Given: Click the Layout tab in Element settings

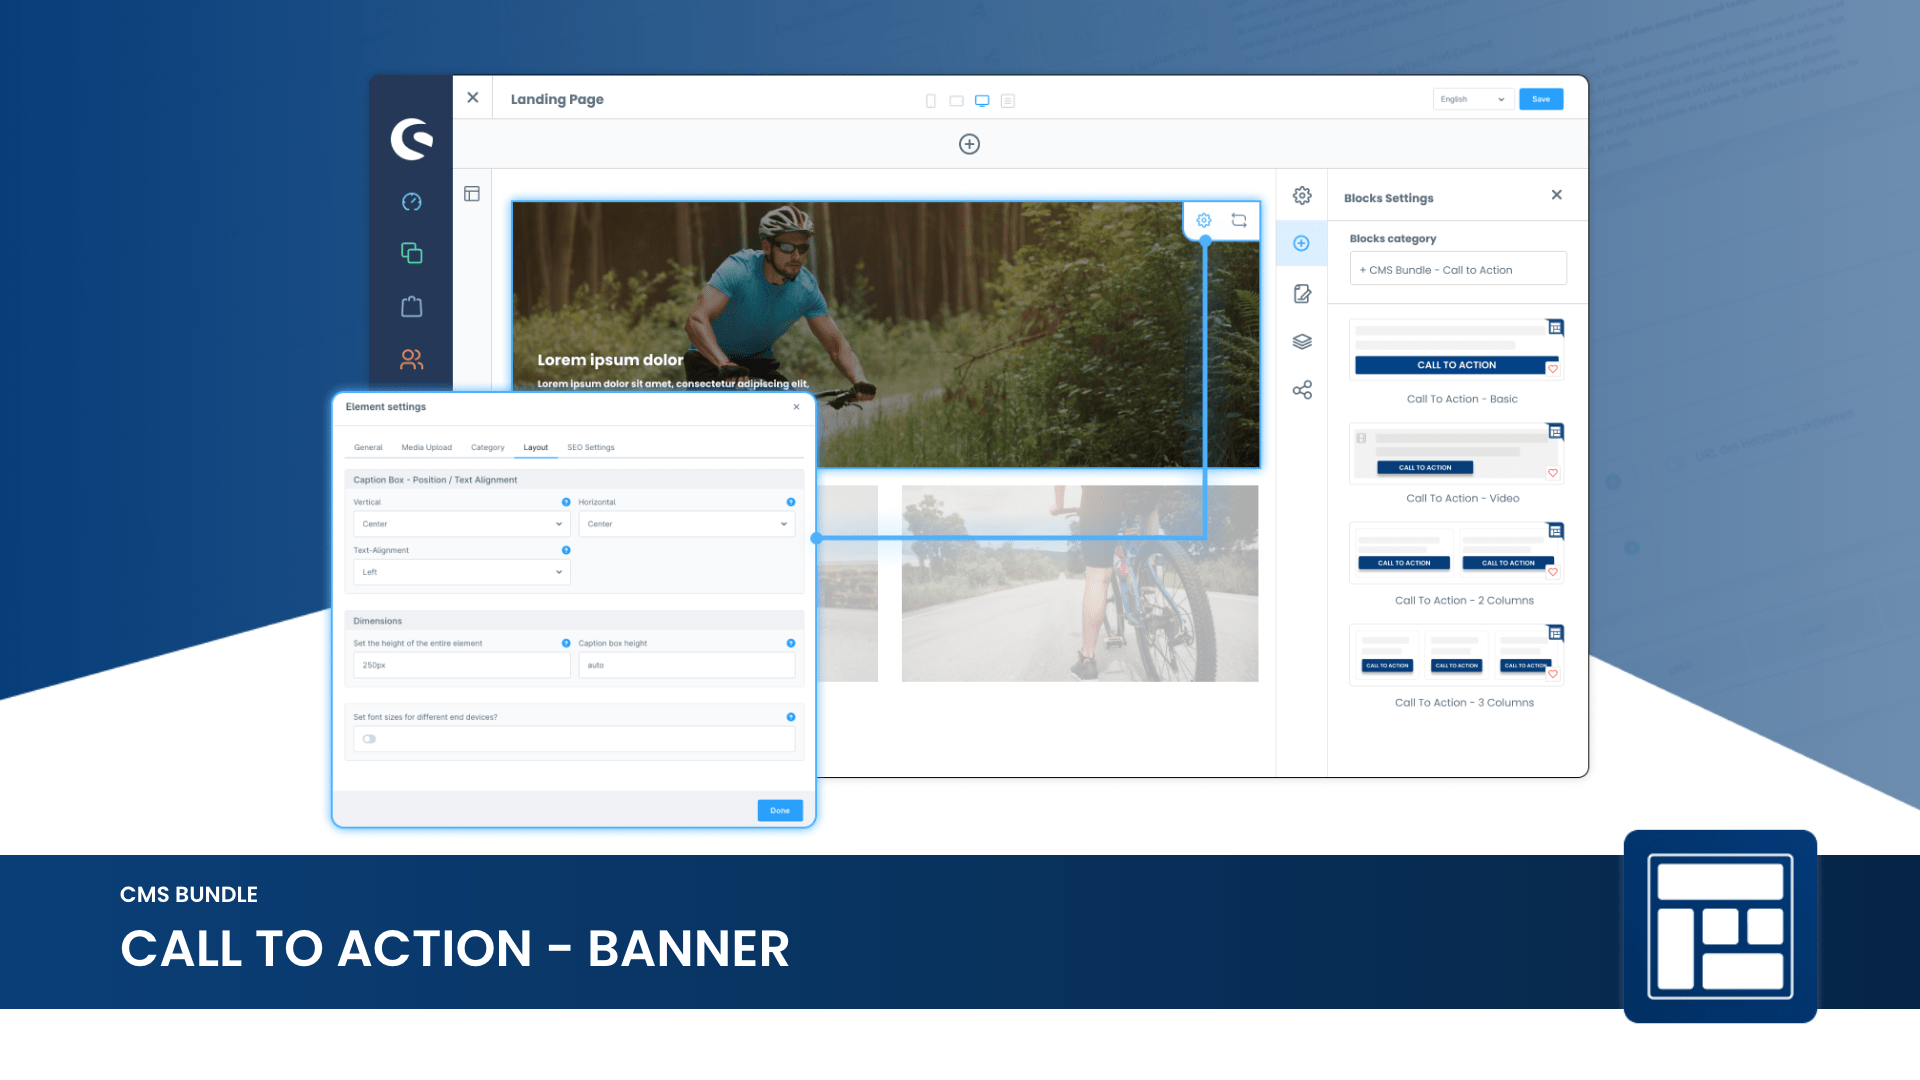Looking at the screenshot, I should point(535,447).
